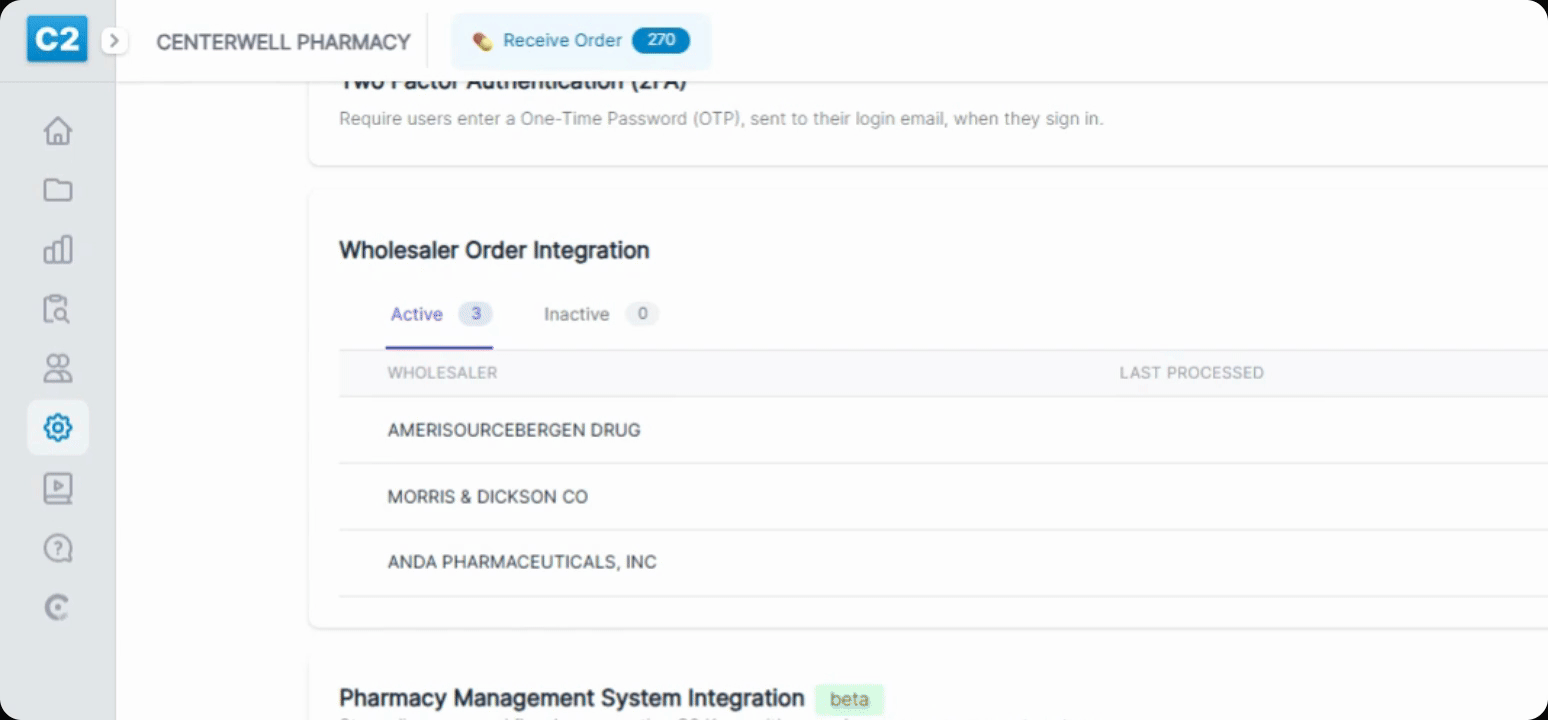Open the video tutorials icon
1548x720 pixels.
(58, 488)
